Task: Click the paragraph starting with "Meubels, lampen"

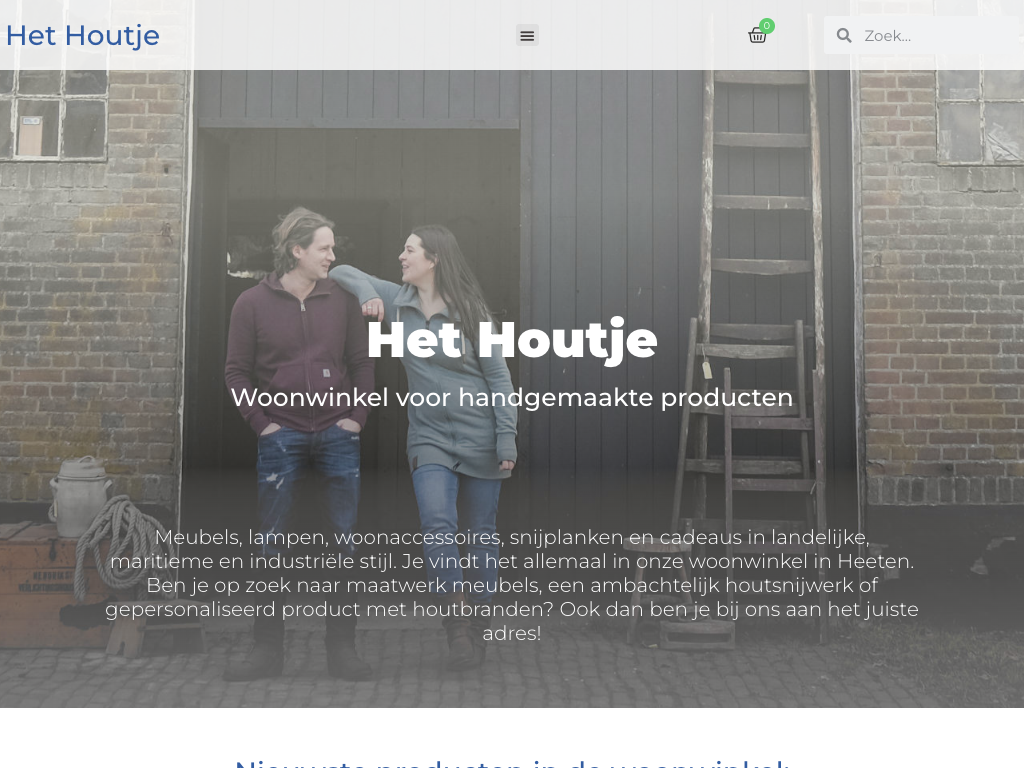Action: pos(511,585)
